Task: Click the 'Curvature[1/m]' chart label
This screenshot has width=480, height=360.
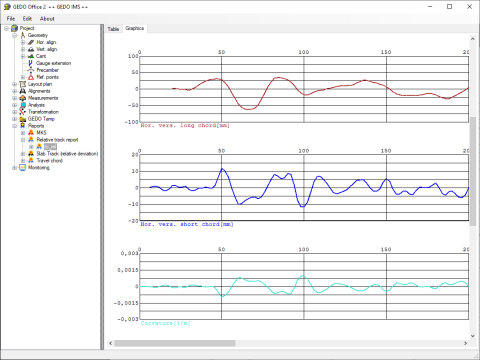Action: pyautogui.click(x=165, y=323)
